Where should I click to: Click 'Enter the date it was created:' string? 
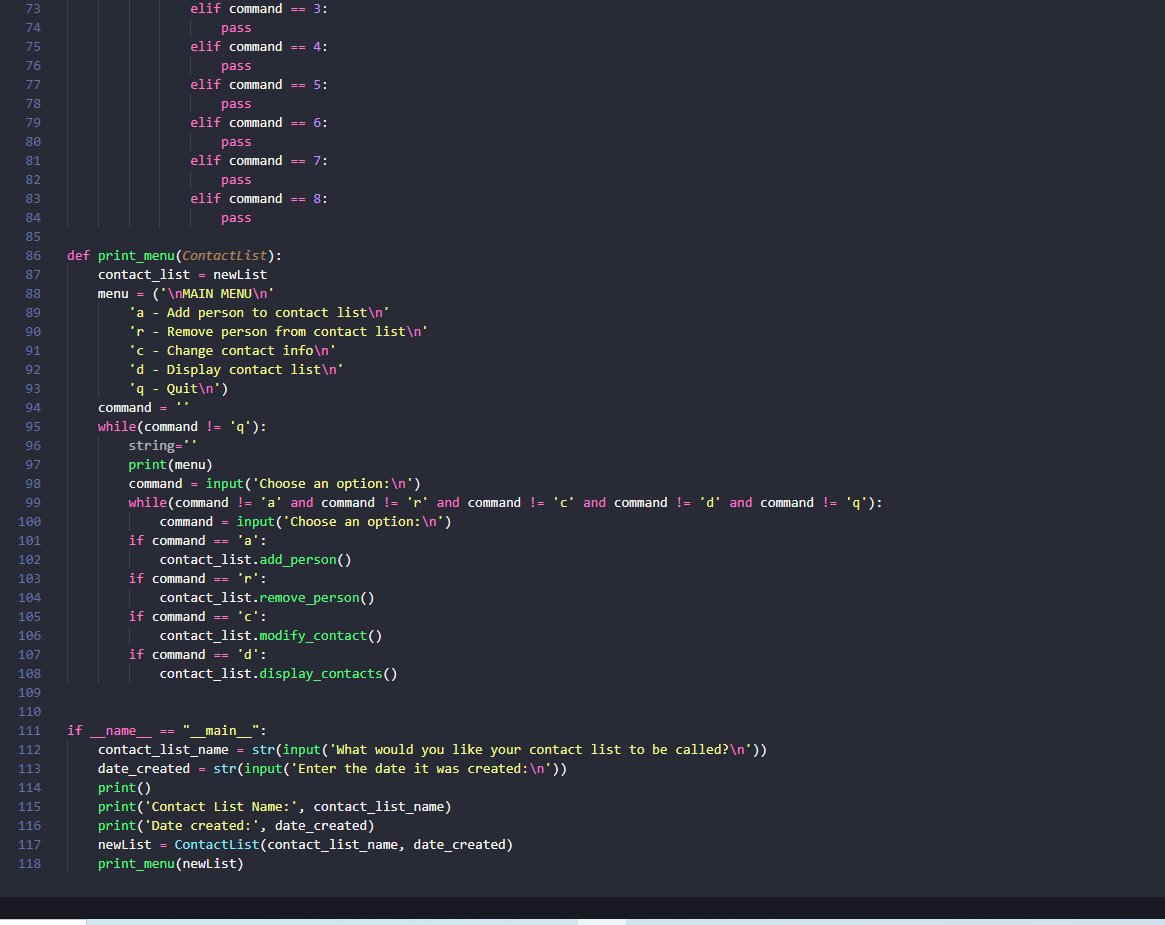[421, 769]
